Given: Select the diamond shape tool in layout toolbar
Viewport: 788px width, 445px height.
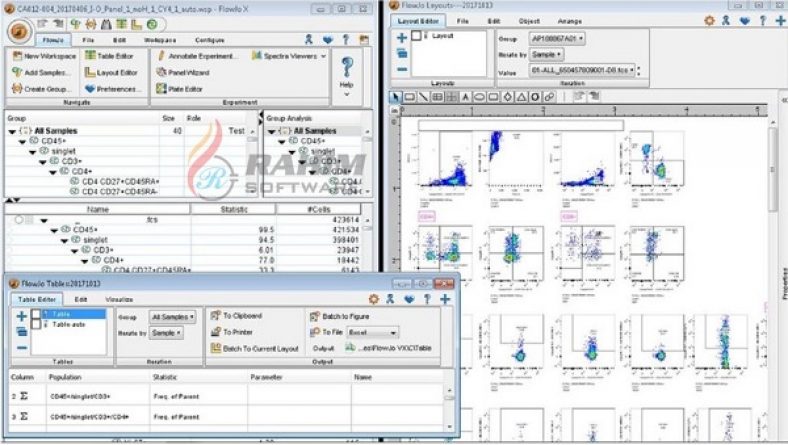Looking at the screenshot, I should tap(508, 97).
